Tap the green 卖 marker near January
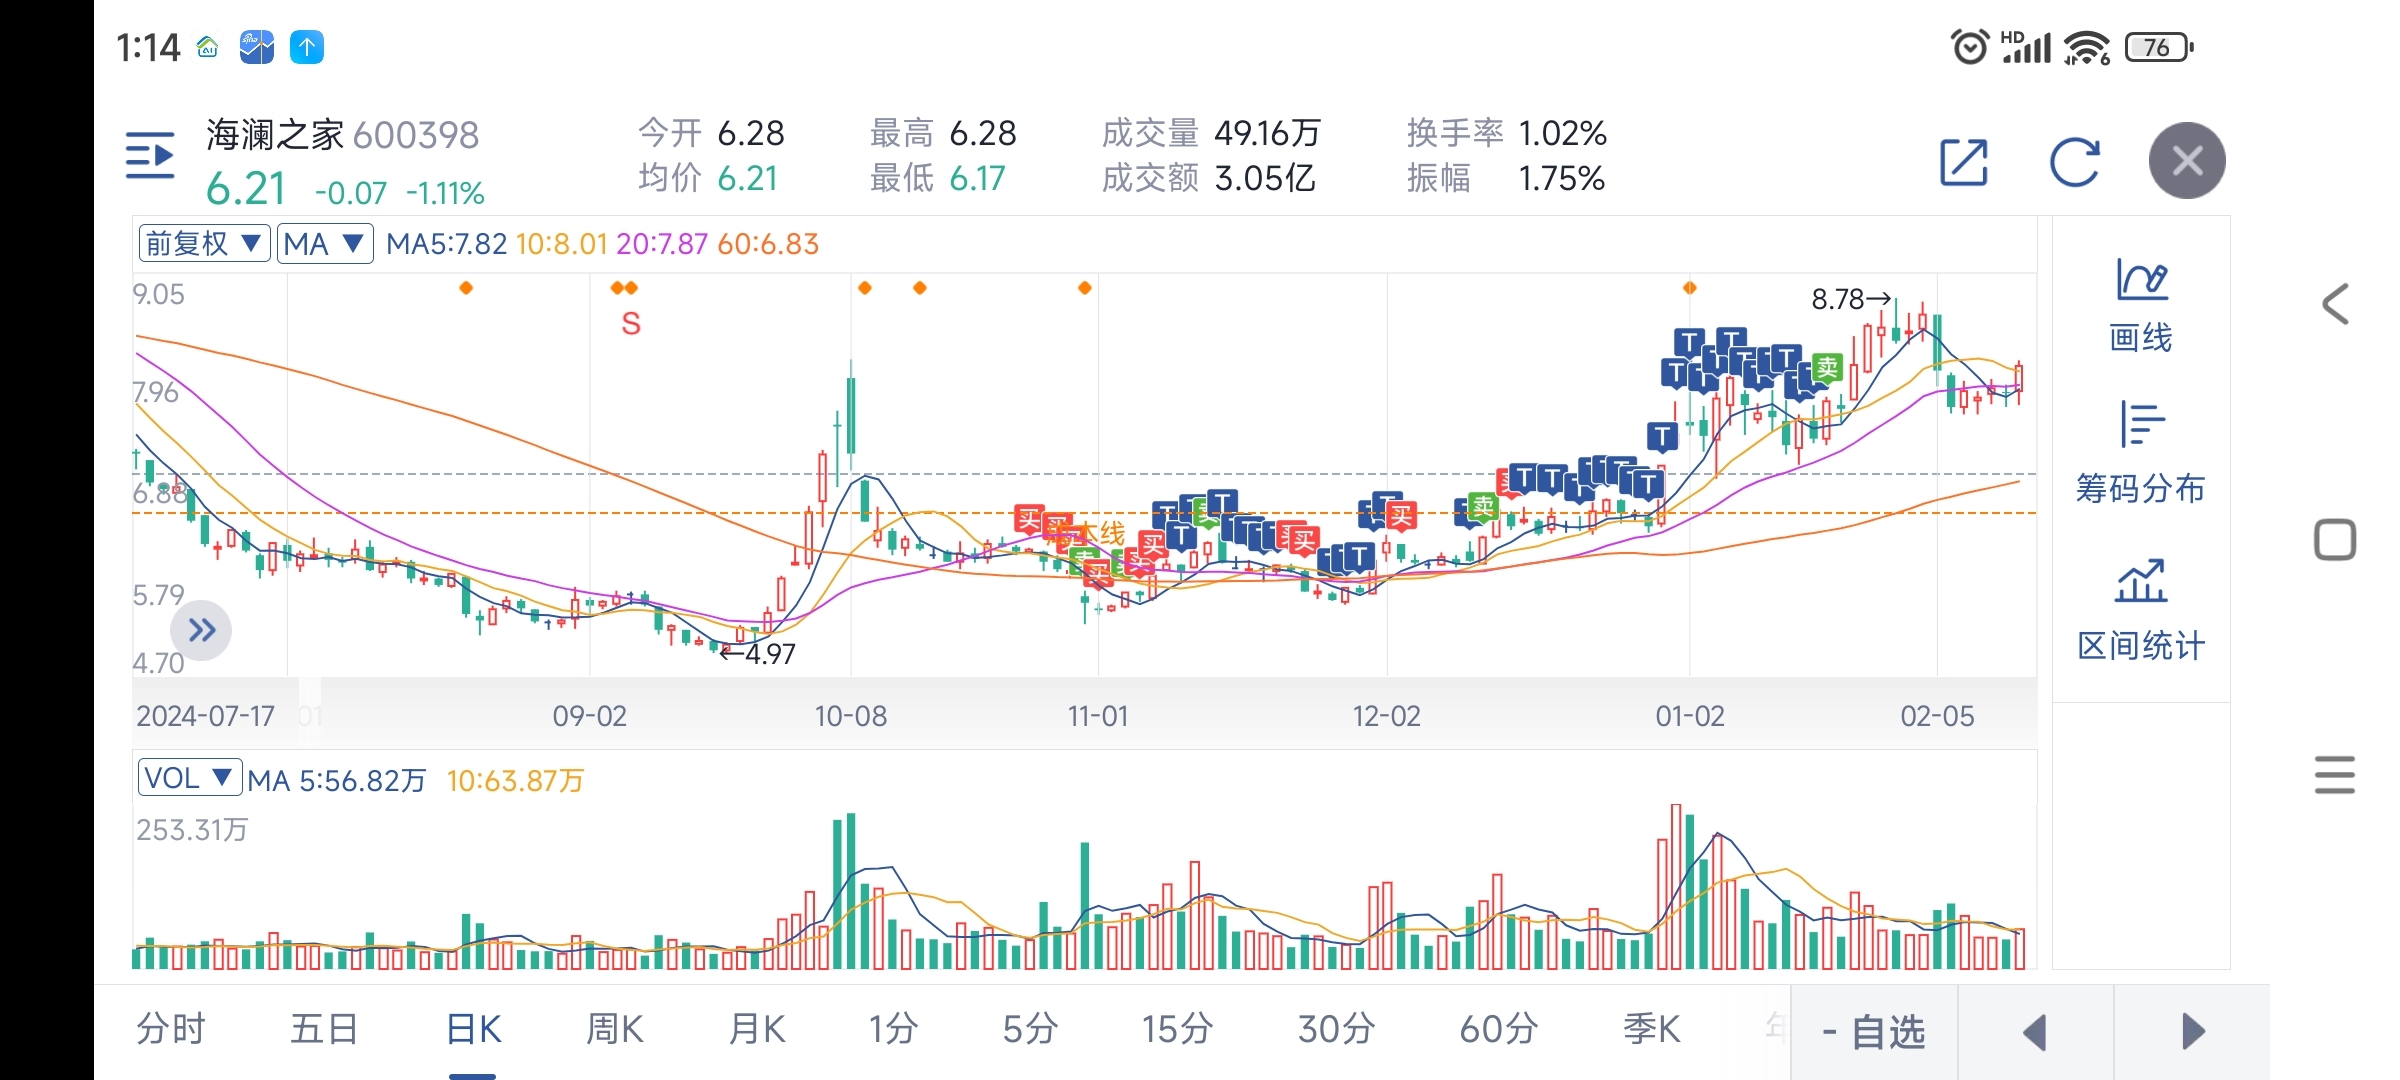The image size is (2400, 1080). coord(1827,368)
